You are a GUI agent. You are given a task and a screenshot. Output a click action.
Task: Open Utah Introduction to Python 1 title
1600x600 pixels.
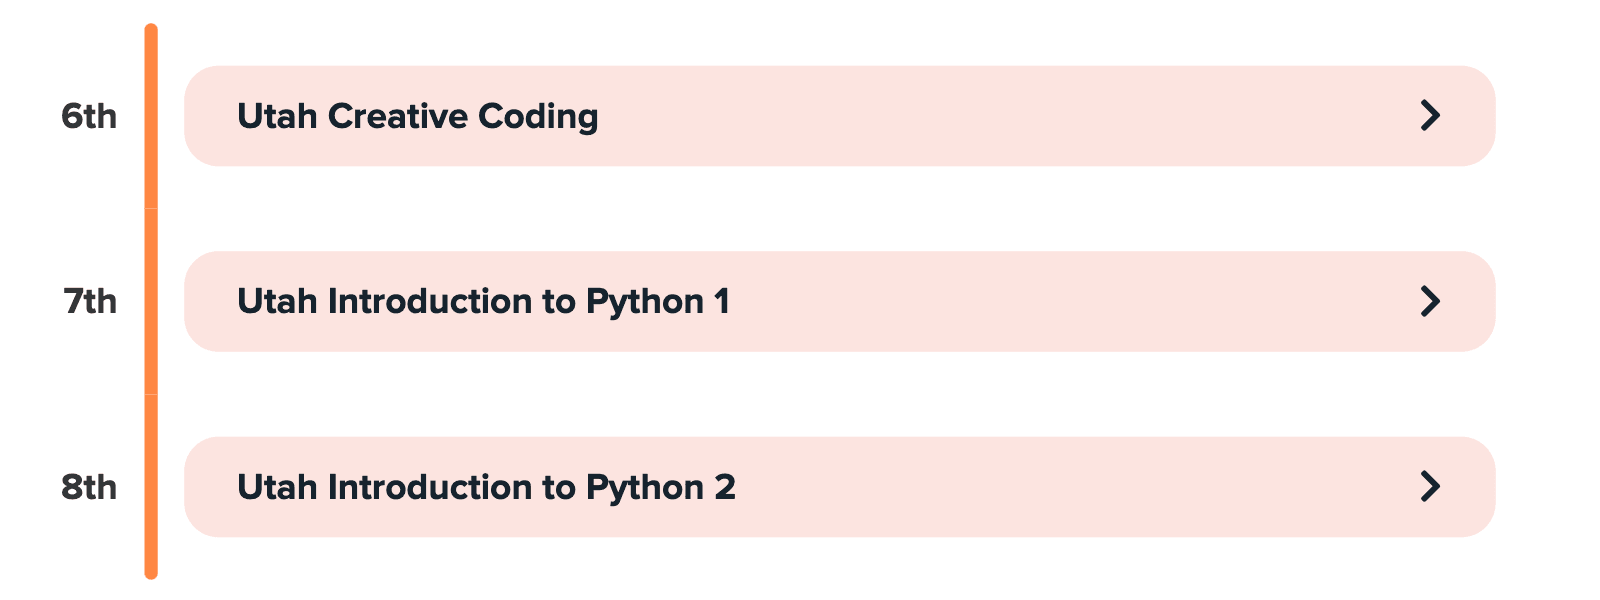click(x=483, y=301)
